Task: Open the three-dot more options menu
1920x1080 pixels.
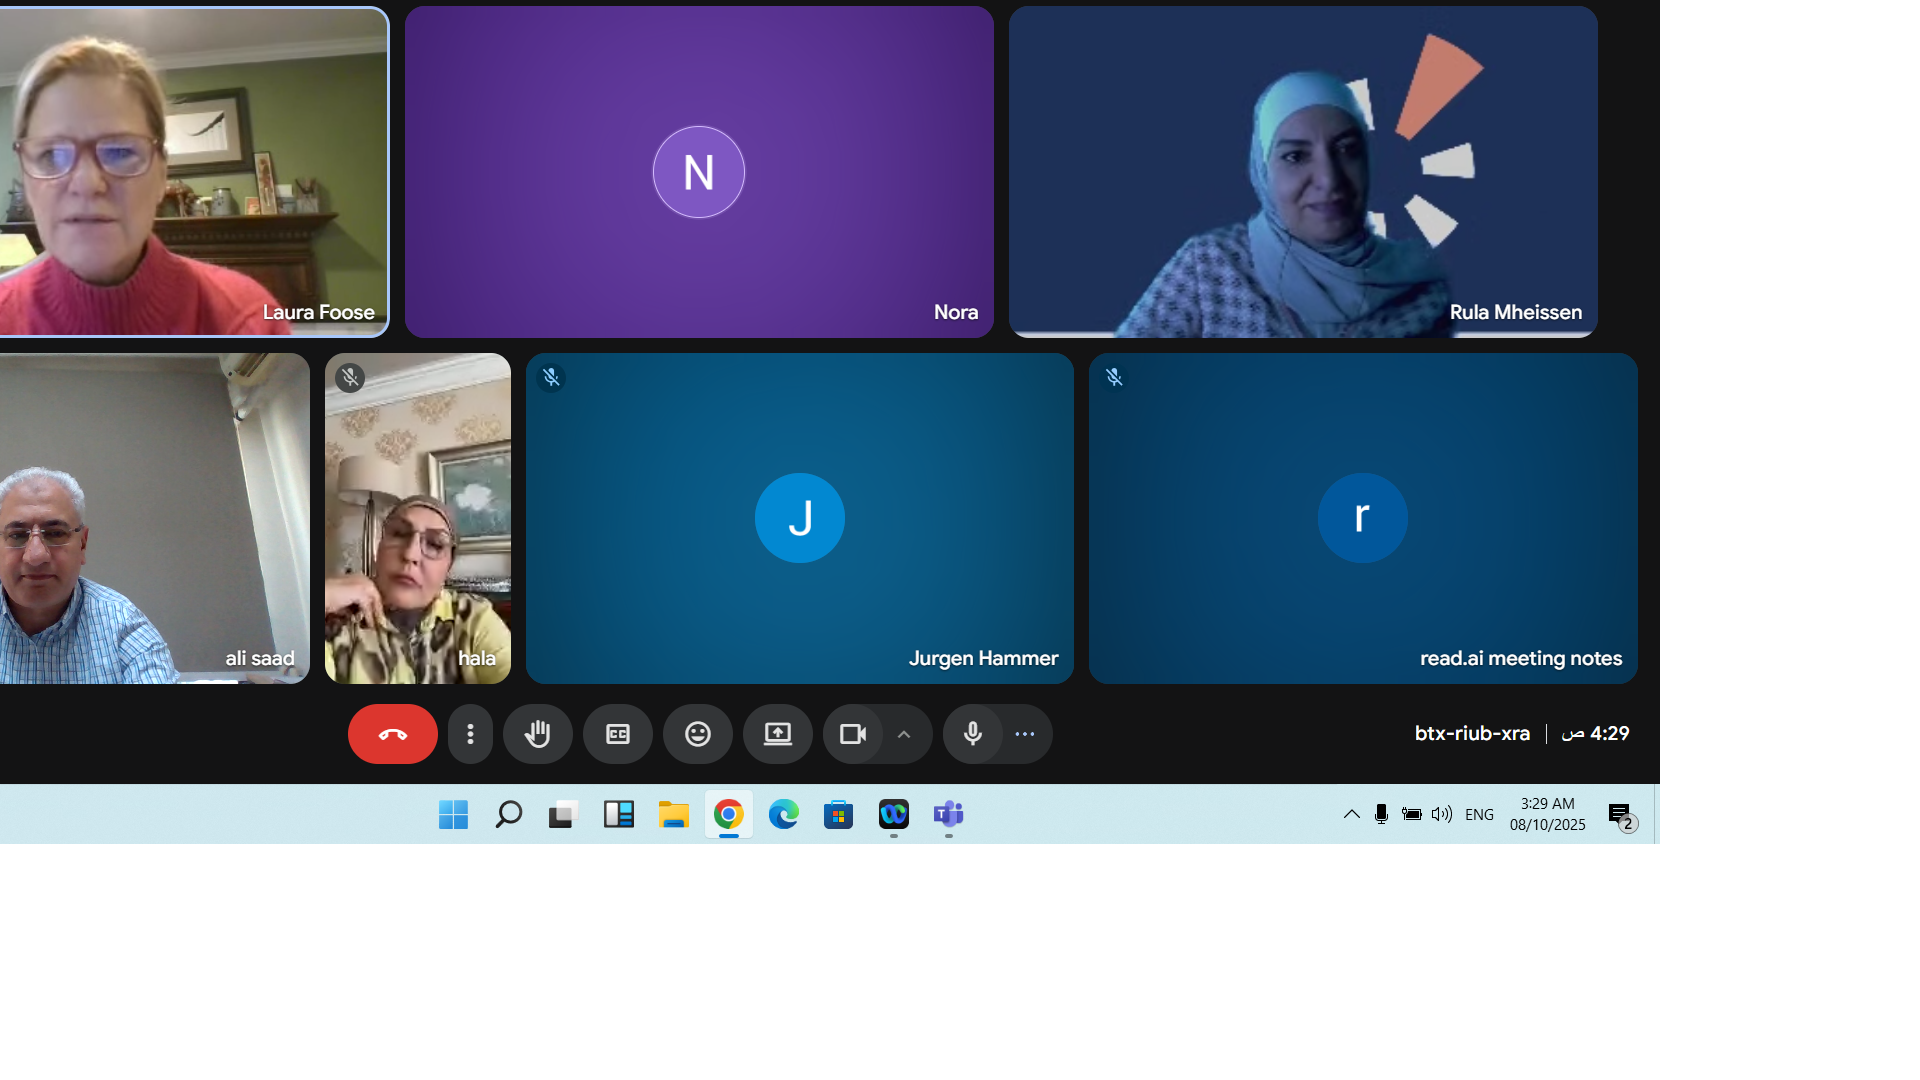Action: (x=470, y=734)
